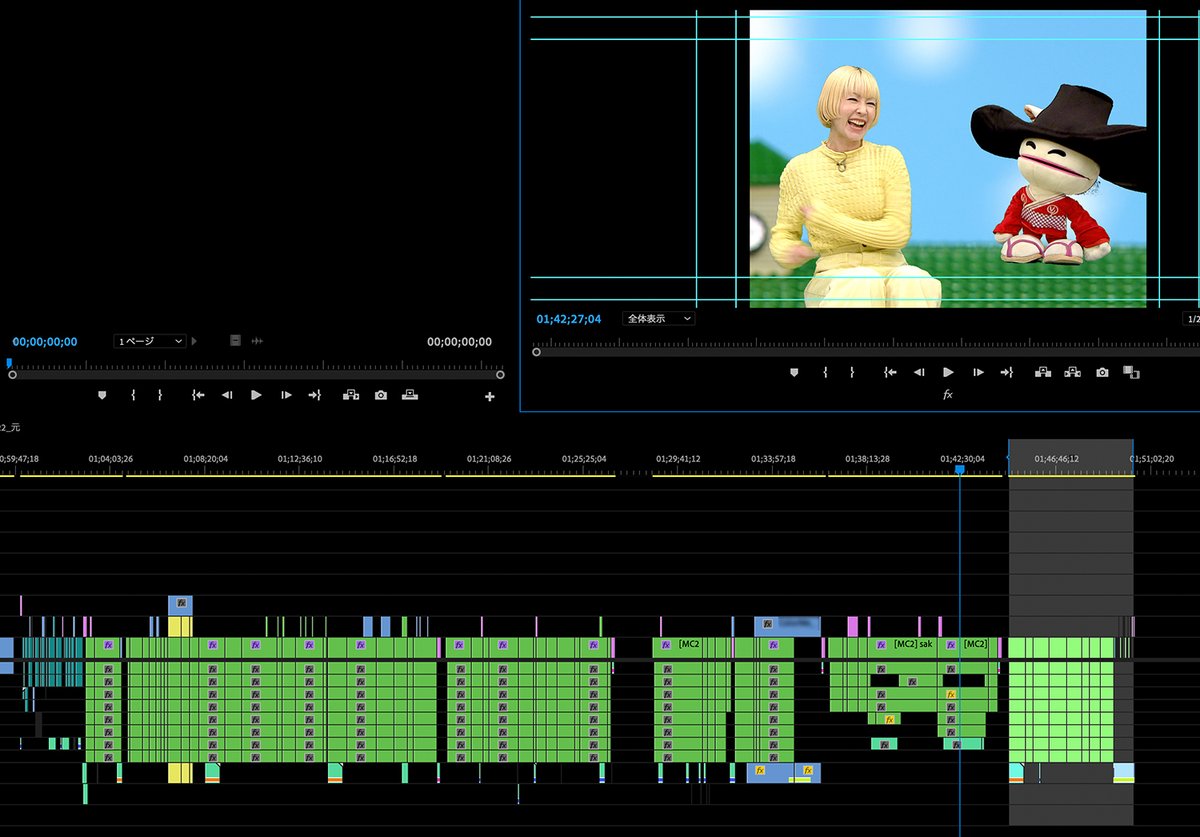The image size is (1200, 837).
Task: Click timeline playhead at 01;42;30;04
Action: 959,469
